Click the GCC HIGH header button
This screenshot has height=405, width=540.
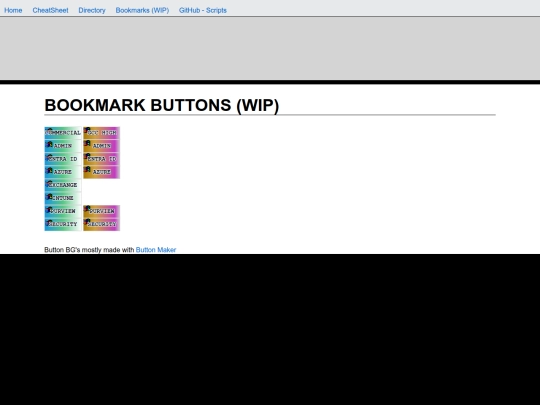coord(101,133)
